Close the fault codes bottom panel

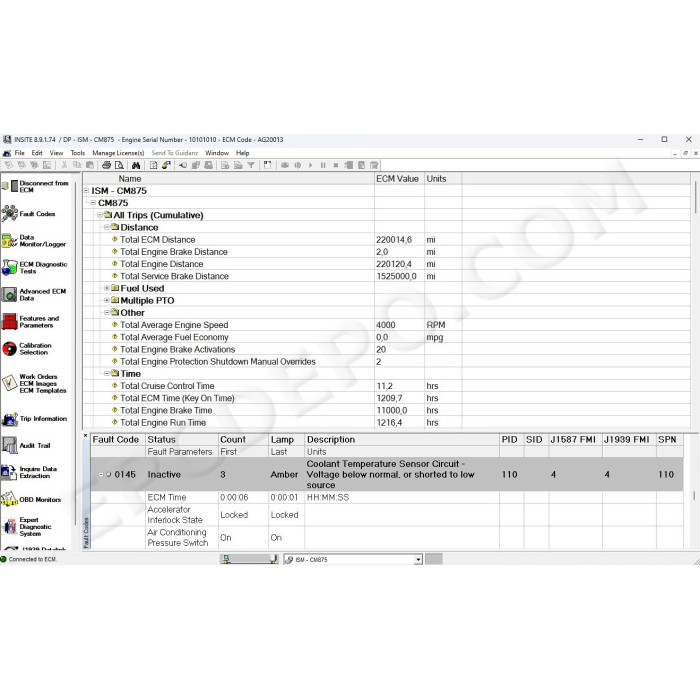86,436
